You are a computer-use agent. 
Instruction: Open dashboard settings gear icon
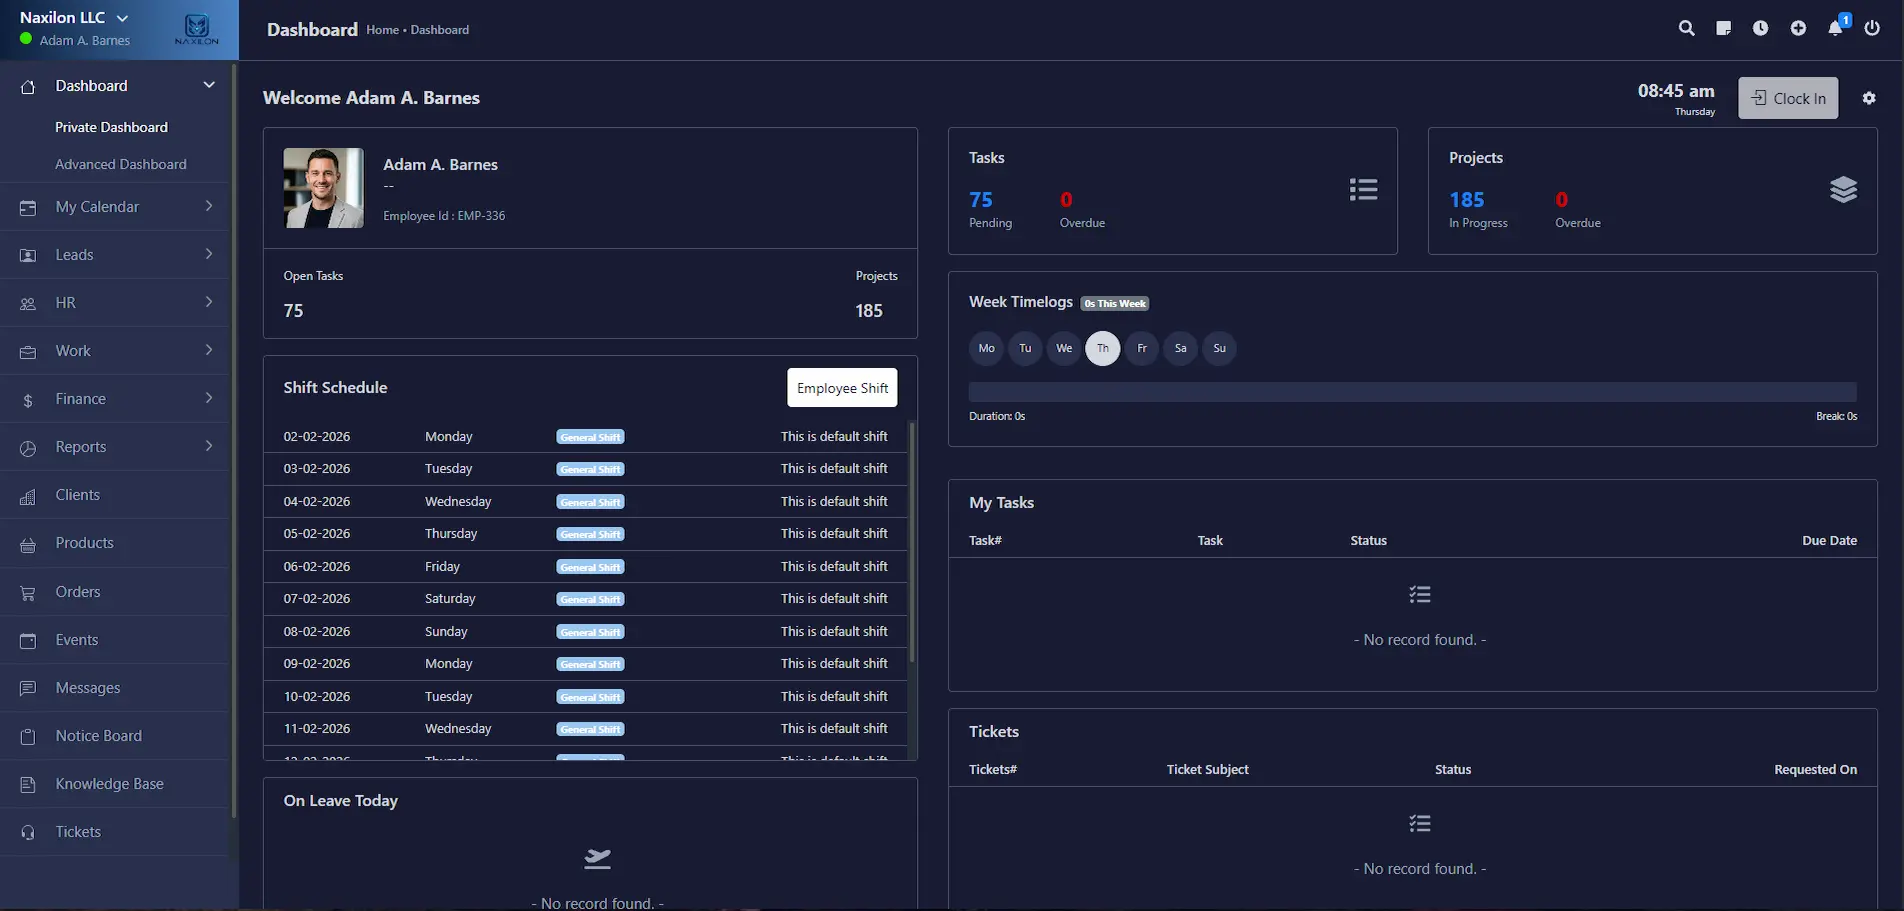pos(1869,98)
